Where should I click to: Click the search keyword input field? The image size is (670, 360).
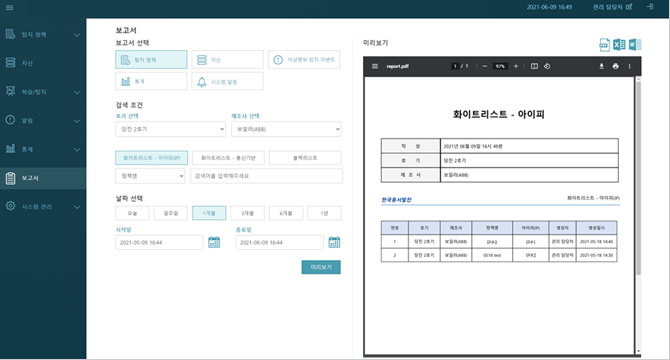(266, 176)
